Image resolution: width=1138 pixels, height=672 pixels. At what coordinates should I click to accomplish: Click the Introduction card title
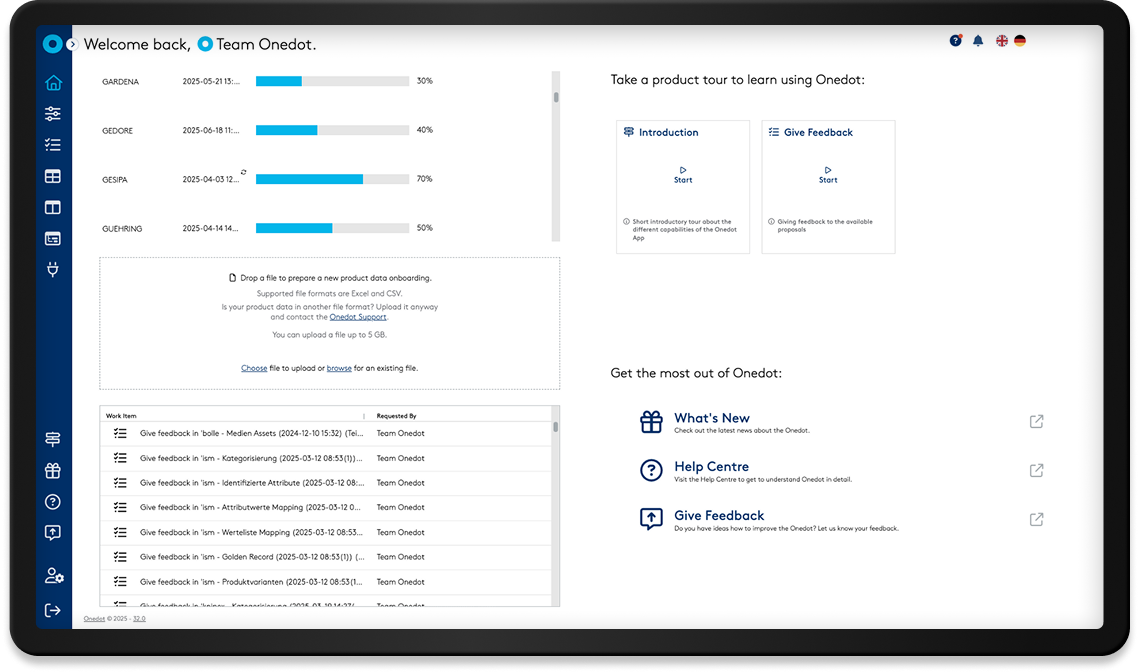coord(668,132)
